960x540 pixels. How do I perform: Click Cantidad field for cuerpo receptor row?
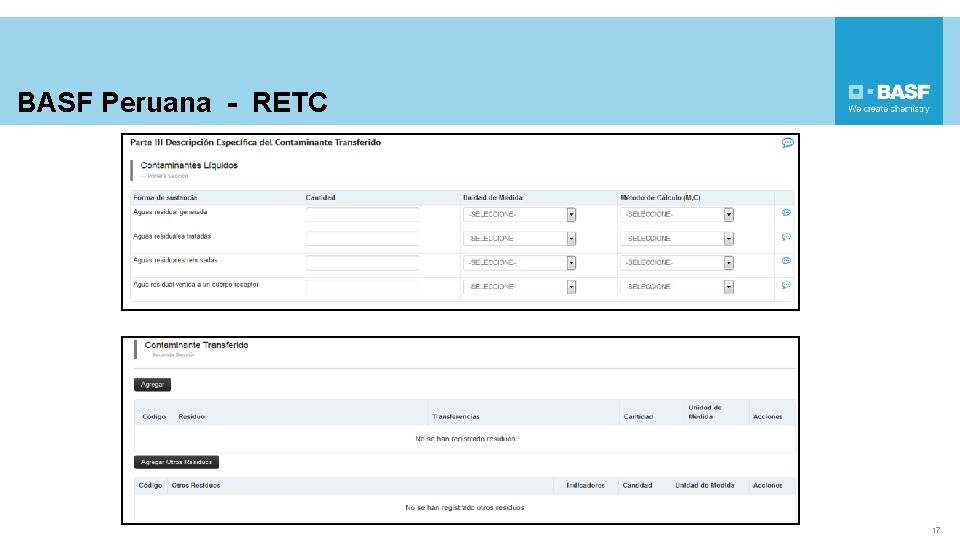tap(362, 287)
